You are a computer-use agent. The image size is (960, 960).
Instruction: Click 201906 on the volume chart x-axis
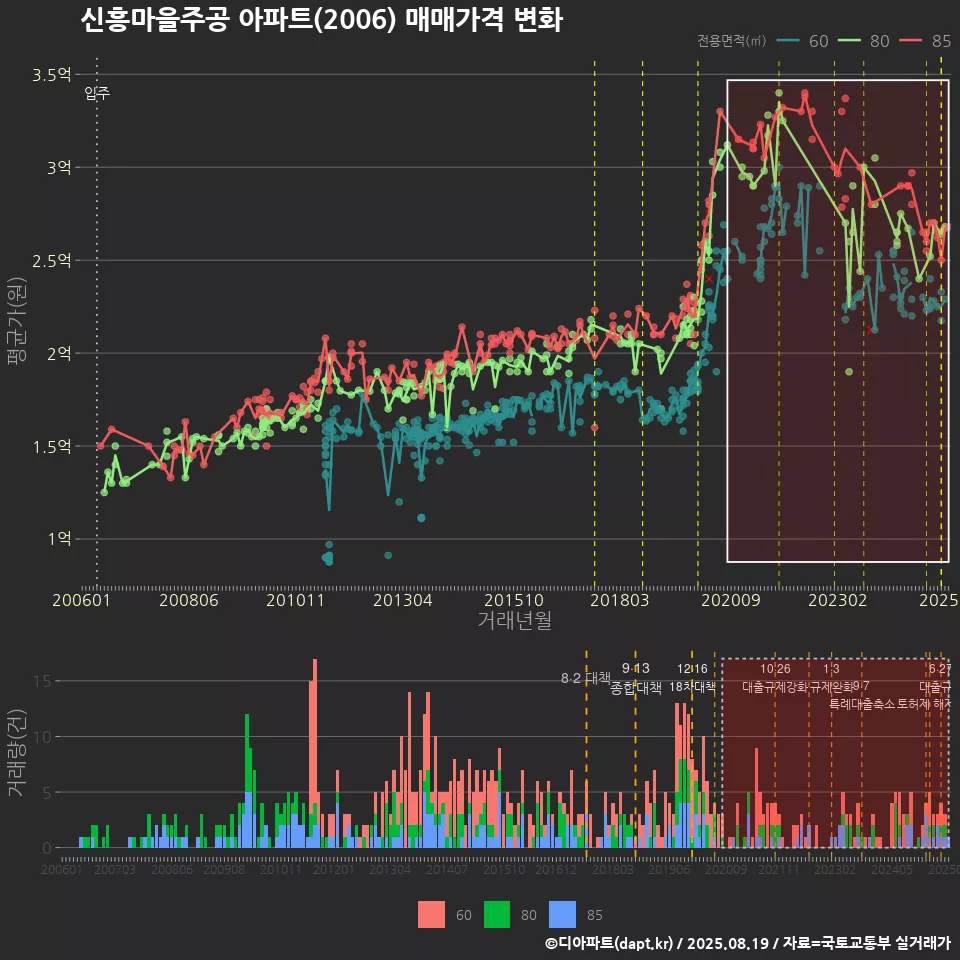[669, 869]
